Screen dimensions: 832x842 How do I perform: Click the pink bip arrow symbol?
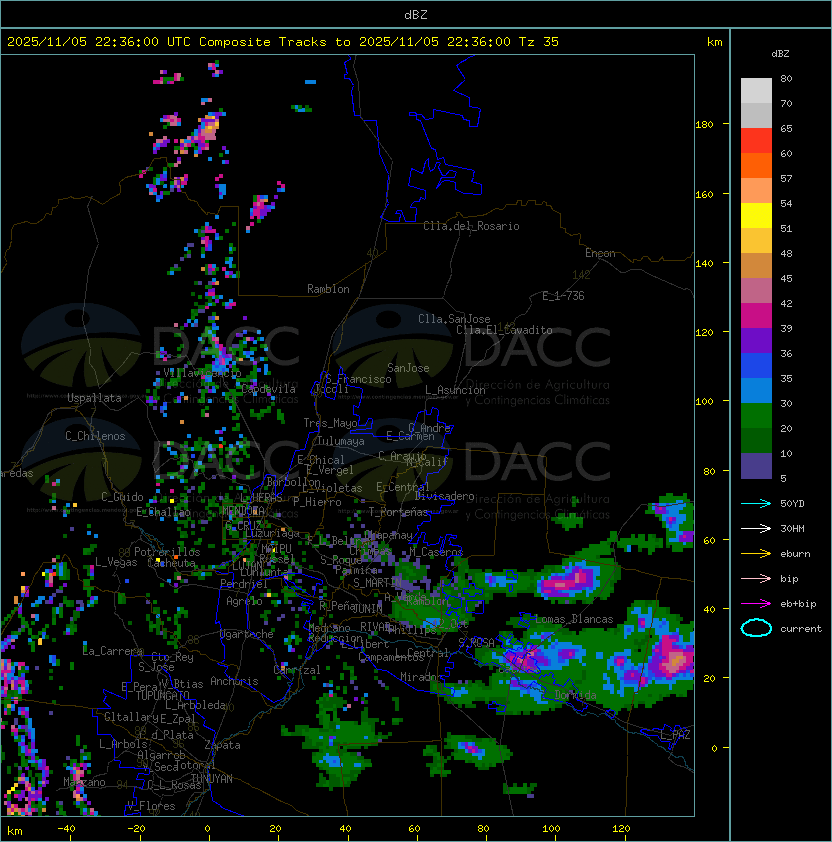[756, 579]
